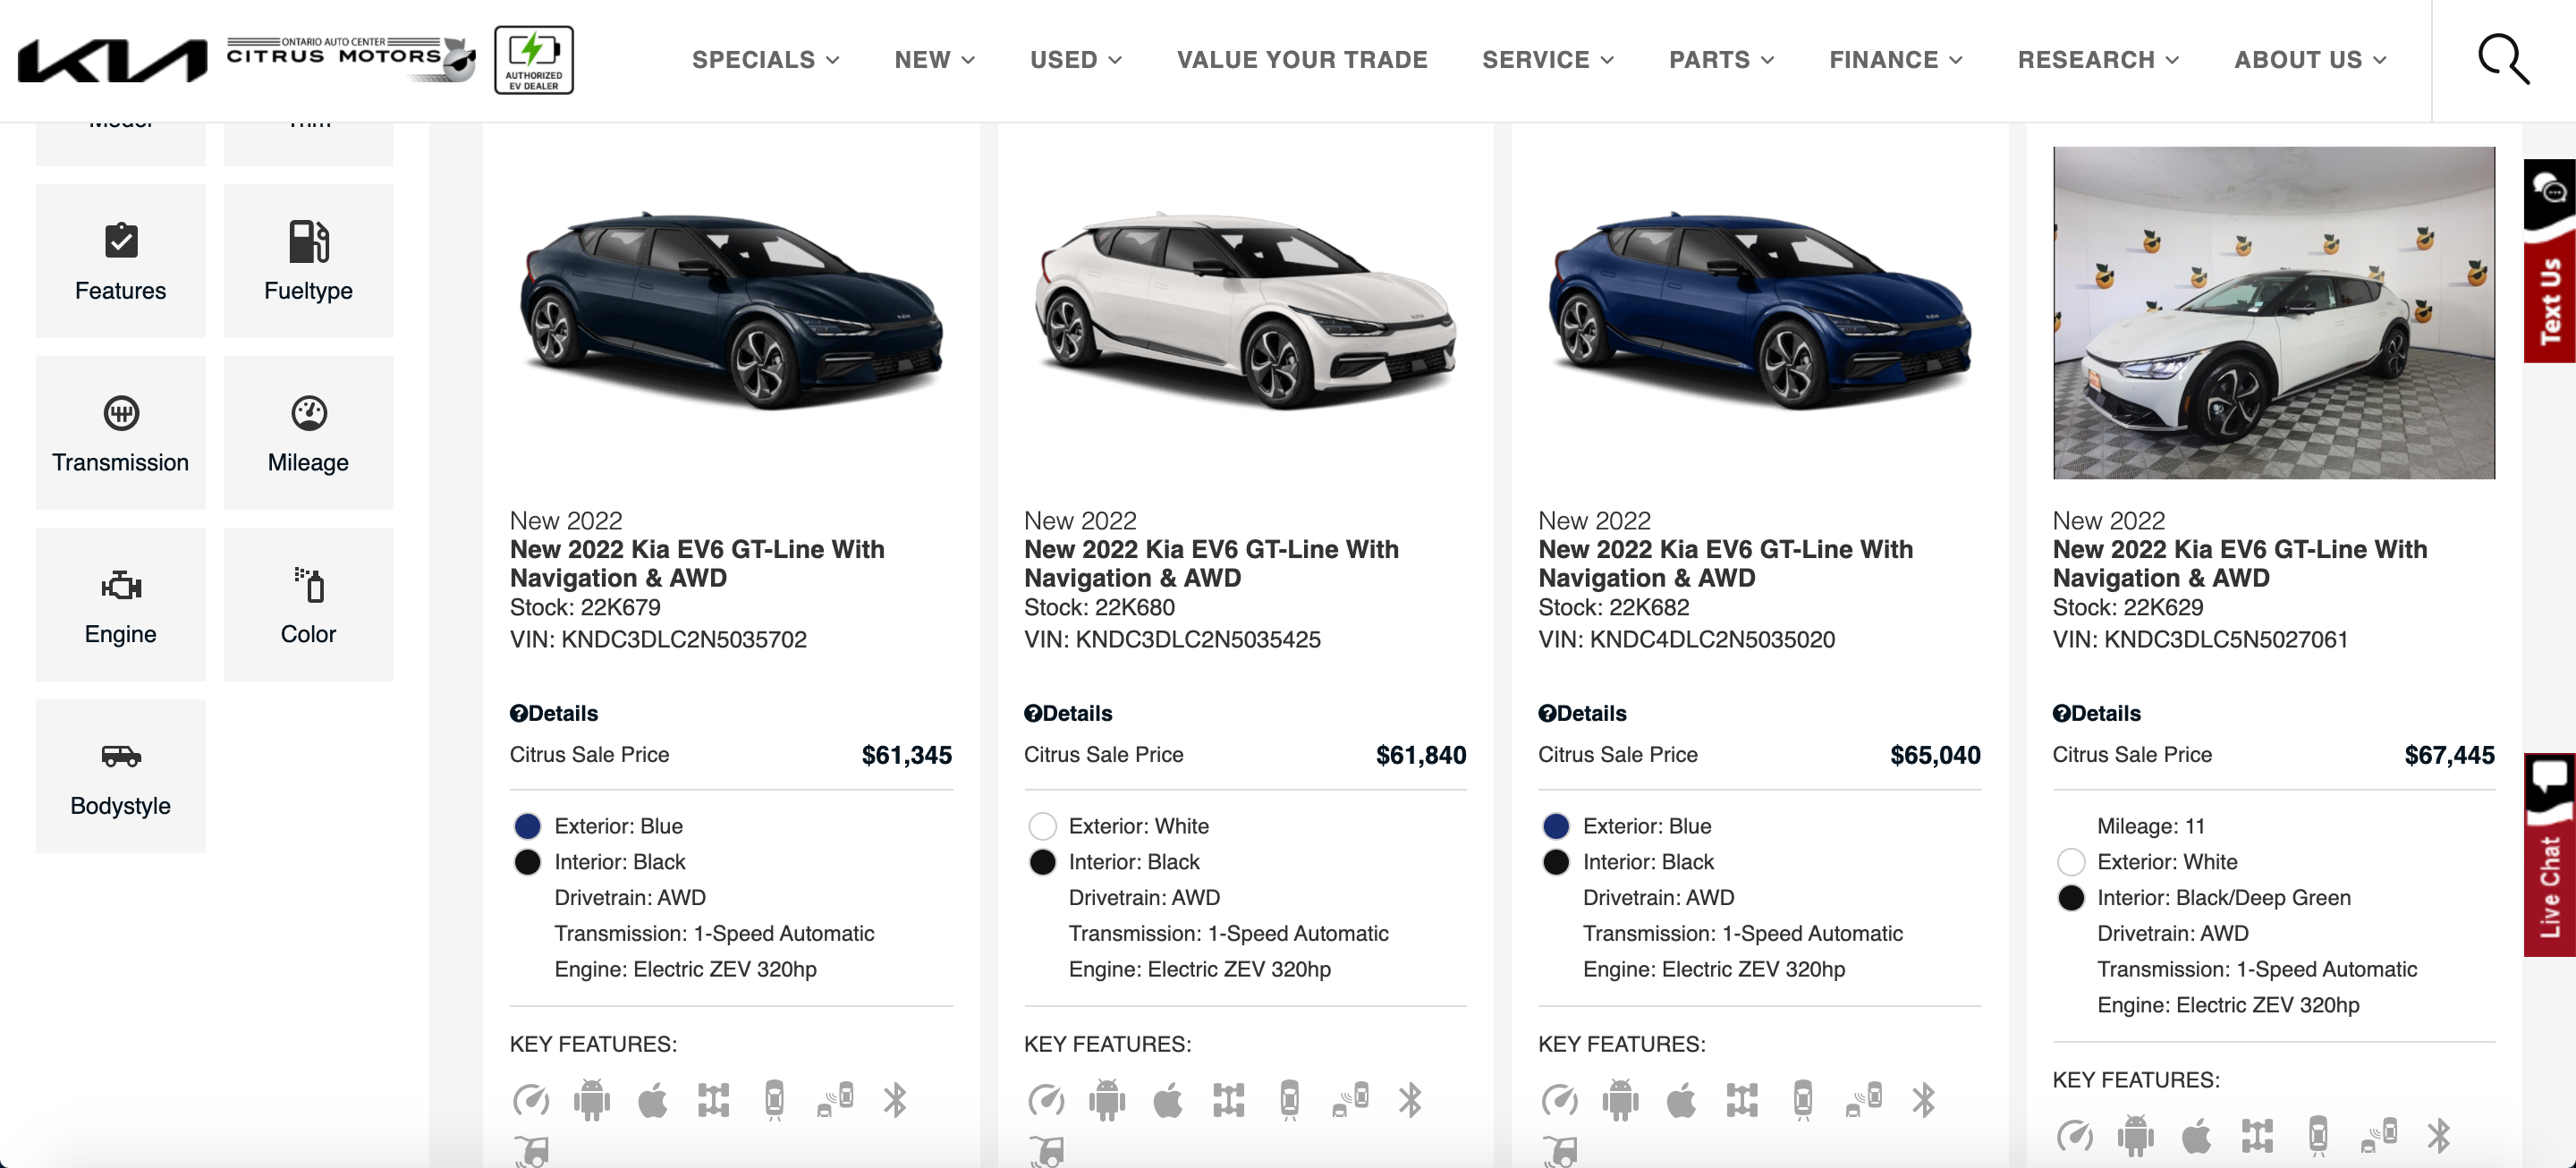Viewport: 2576px width, 1168px height.
Task: Open the white EV6 showroom photo
Action: click(x=2273, y=312)
